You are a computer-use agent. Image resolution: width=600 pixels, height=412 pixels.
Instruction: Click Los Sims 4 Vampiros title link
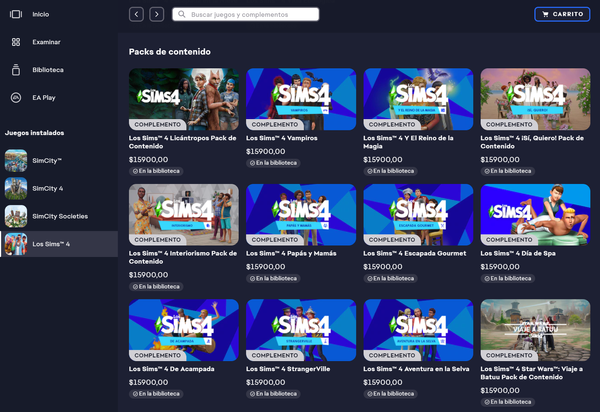282,138
